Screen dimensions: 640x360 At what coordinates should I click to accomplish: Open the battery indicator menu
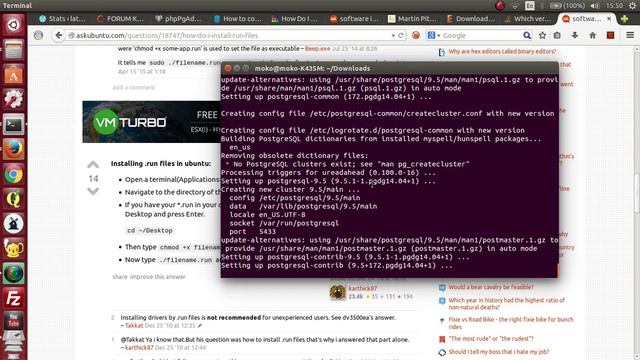click(567, 5)
